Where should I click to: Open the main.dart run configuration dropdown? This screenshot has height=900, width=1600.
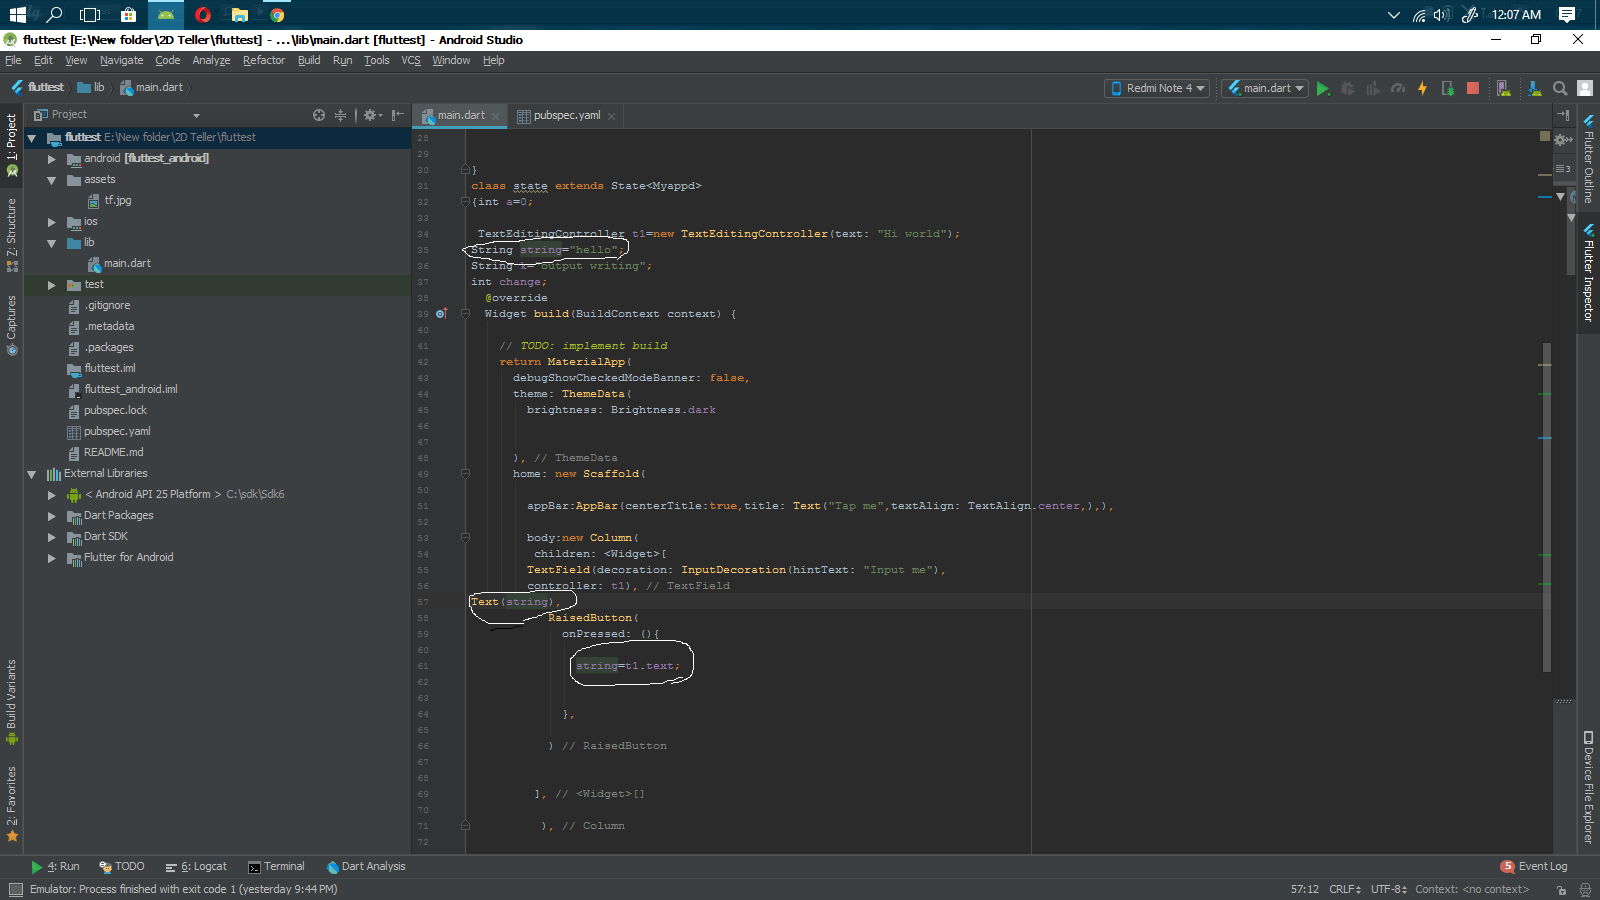(x=1264, y=88)
